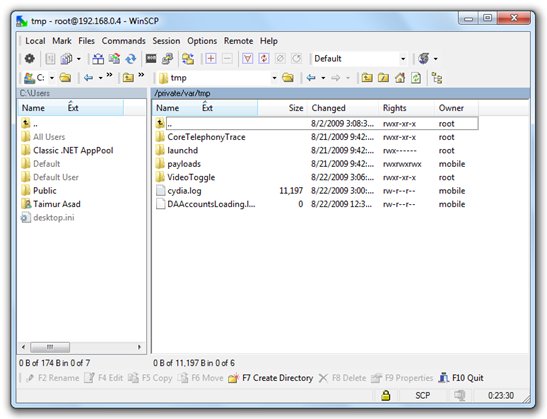The width and height of the screenshot is (547, 419).
Task: Select VideoToggle folder in remote panel
Action: 191,177
